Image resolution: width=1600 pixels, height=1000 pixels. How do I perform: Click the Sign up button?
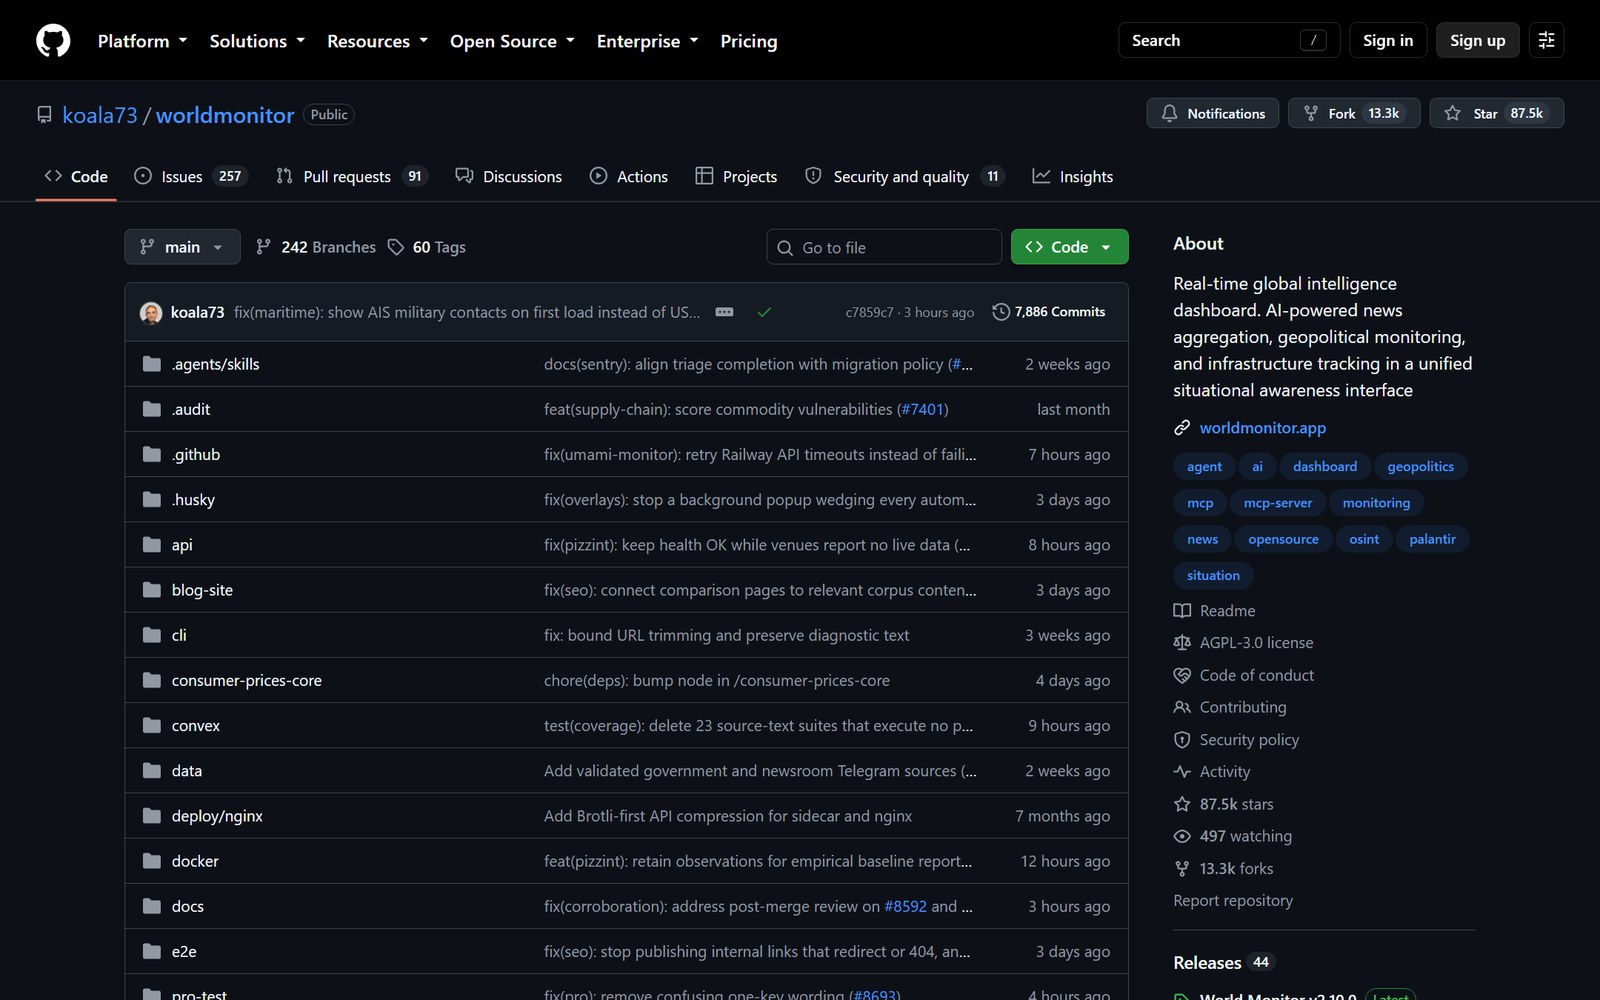[x=1477, y=40]
